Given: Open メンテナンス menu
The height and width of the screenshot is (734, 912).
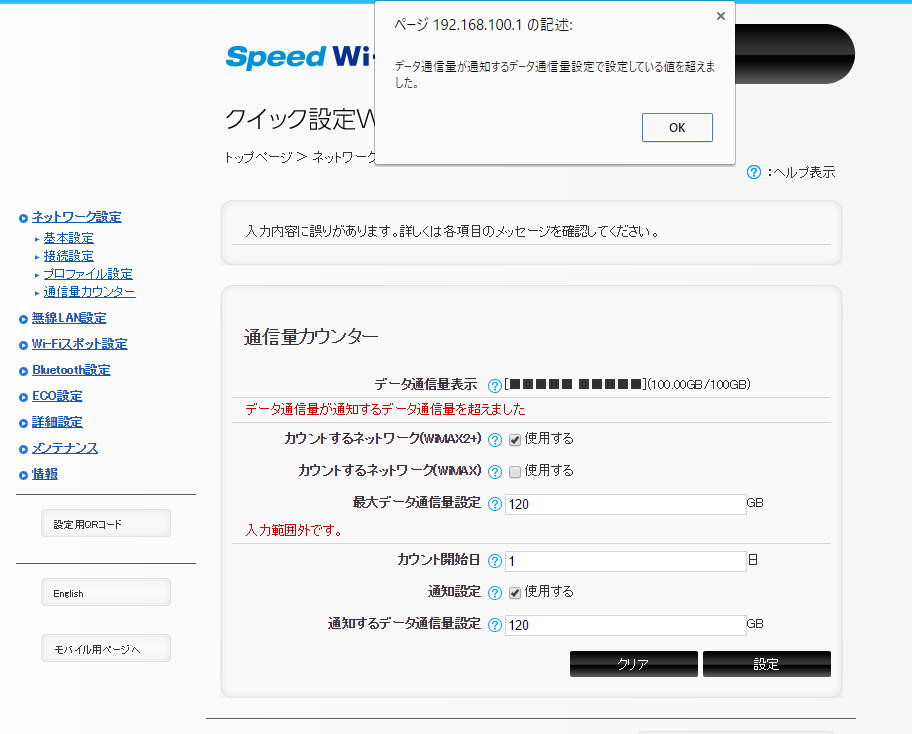Looking at the screenshot, I should pos(65,448).
